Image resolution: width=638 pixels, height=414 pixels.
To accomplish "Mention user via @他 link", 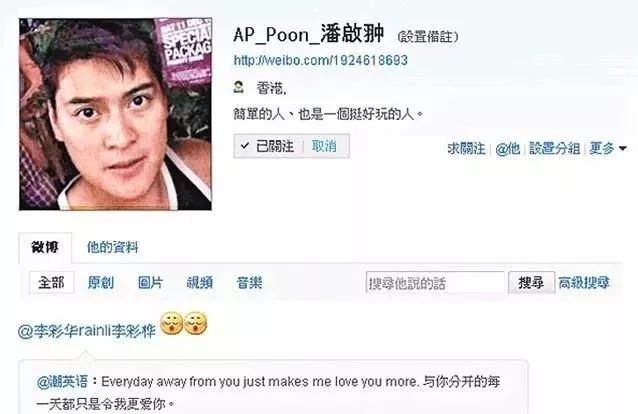I will (x=507, y=149).
